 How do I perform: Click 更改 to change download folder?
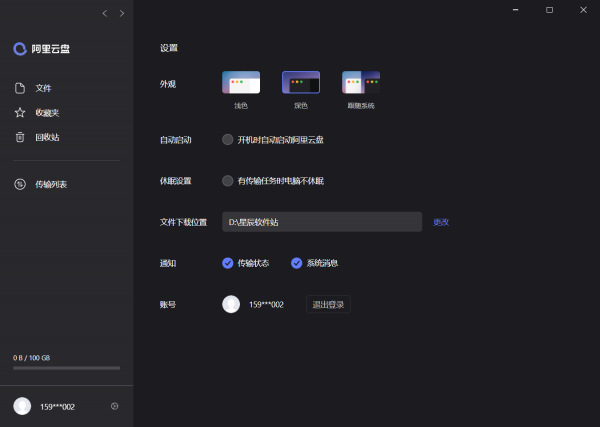point(441,222)
